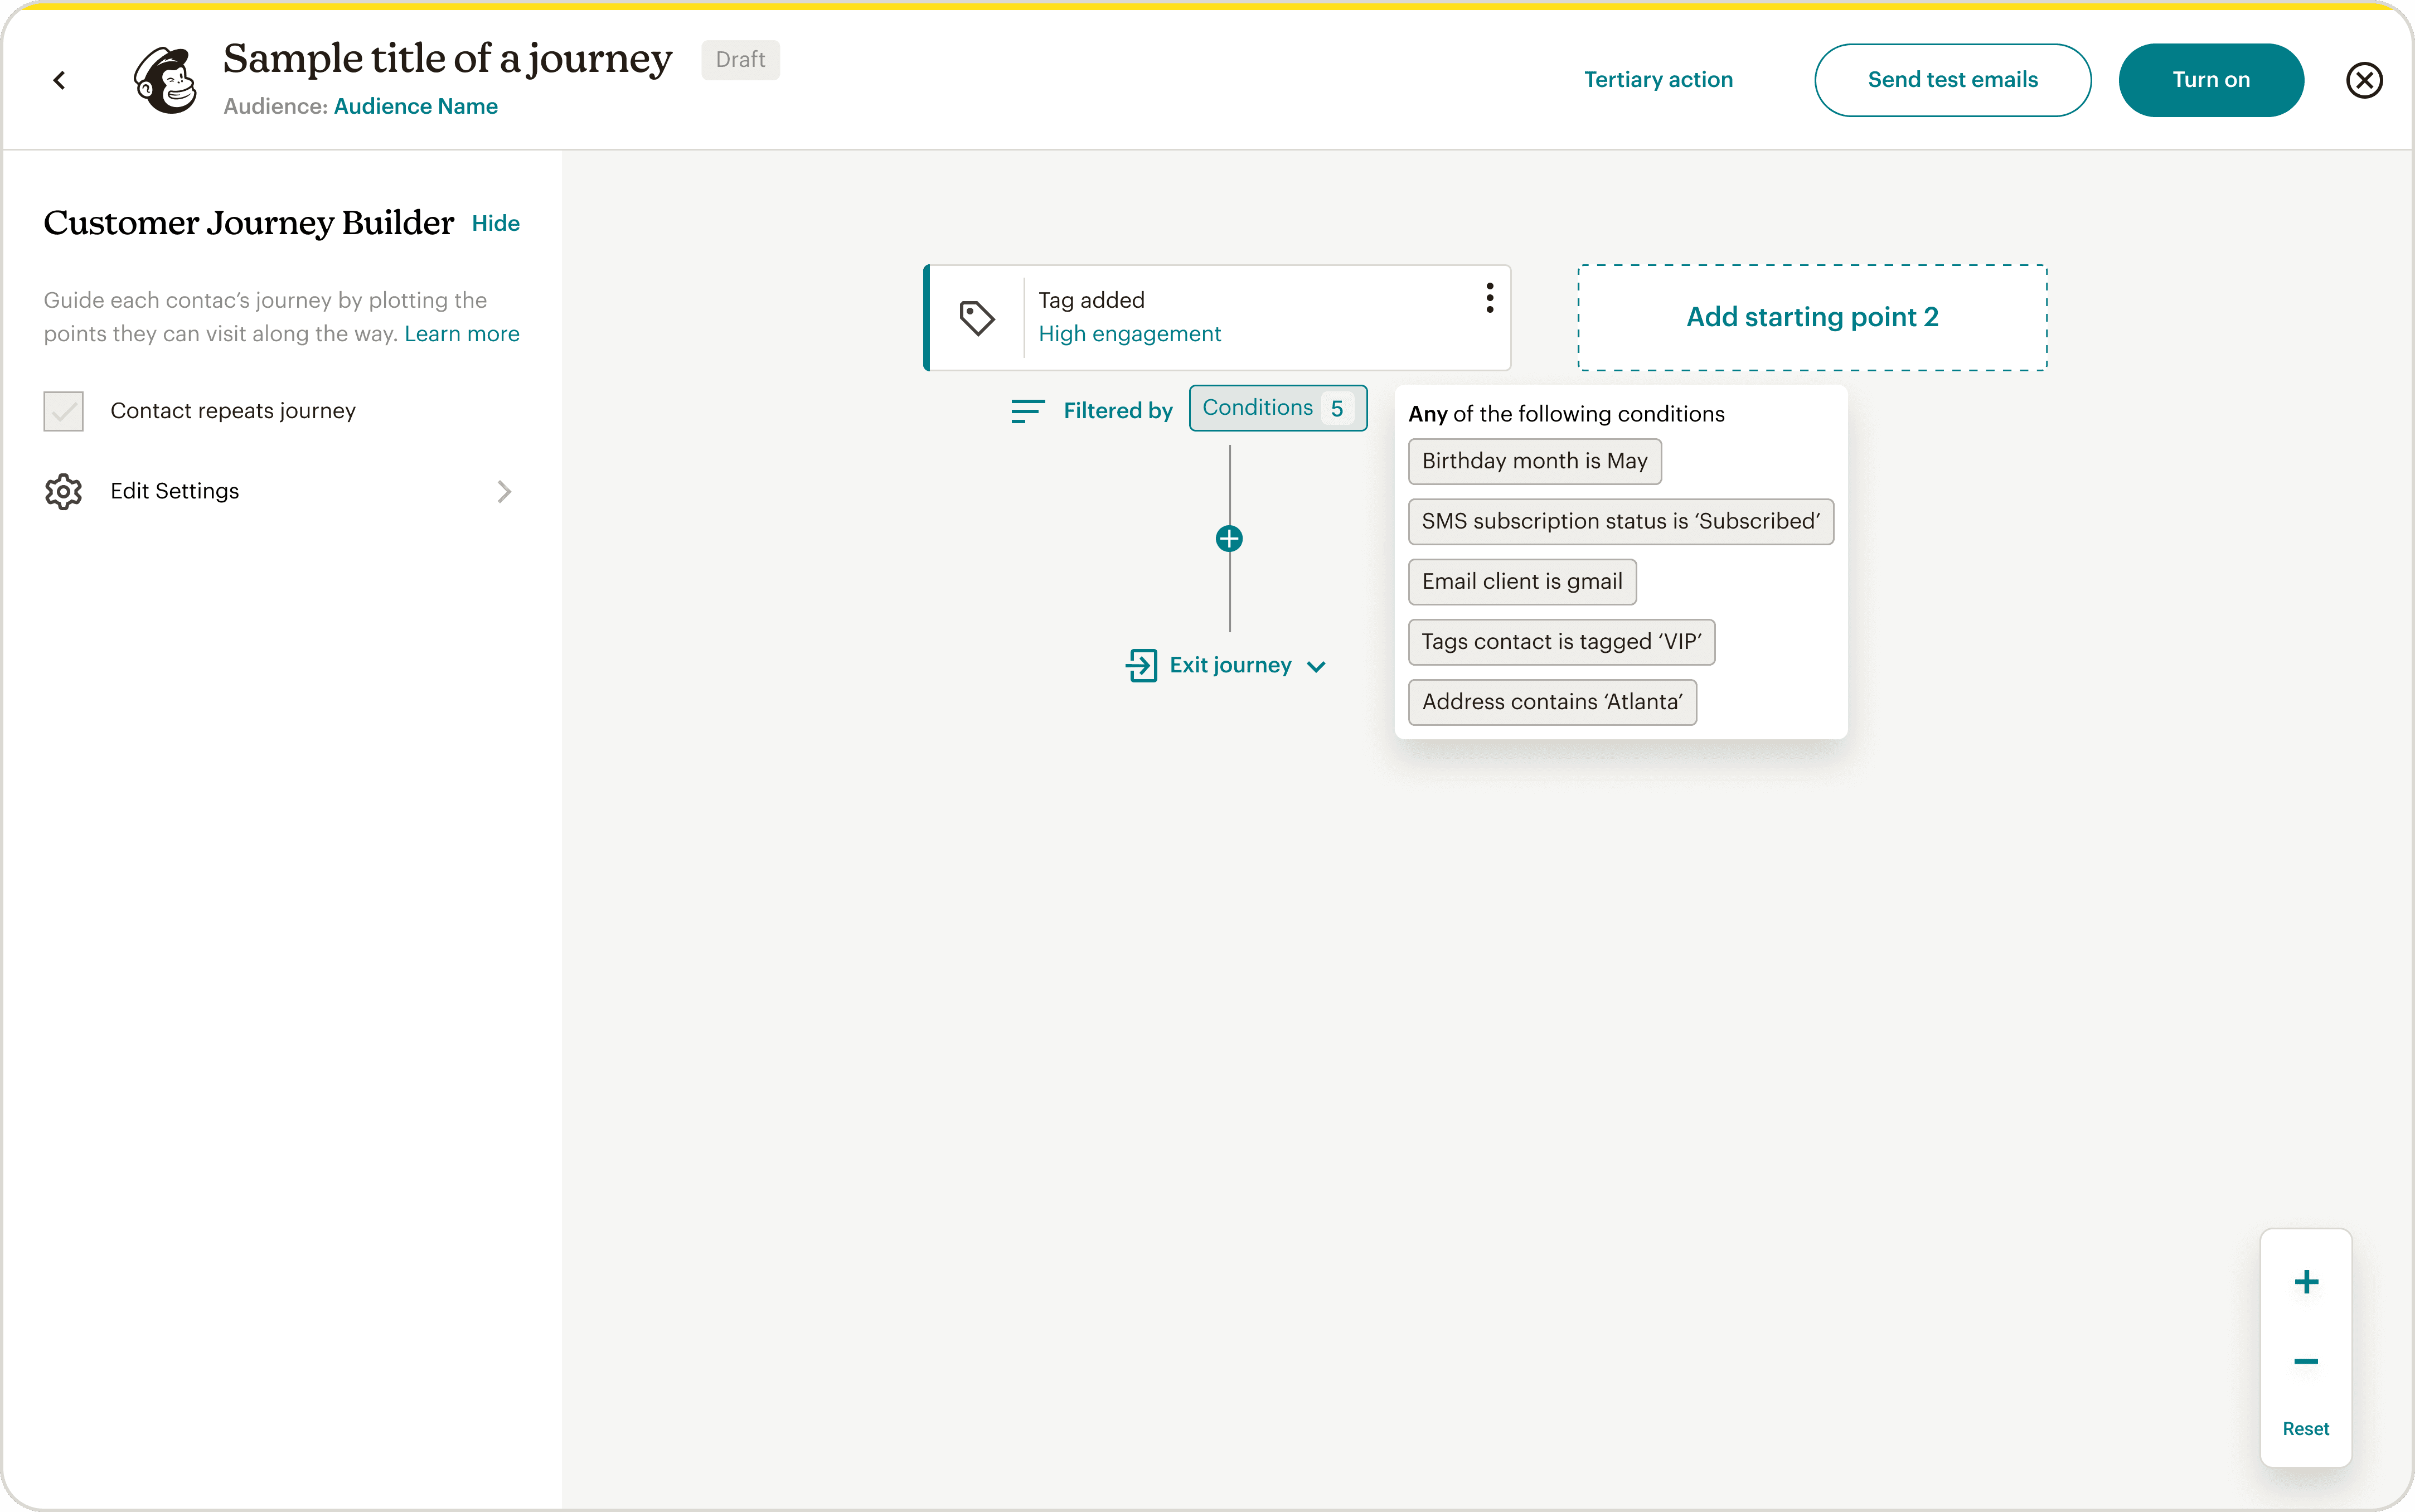Zoom in with the plus icon

tap(2305, 1282)
